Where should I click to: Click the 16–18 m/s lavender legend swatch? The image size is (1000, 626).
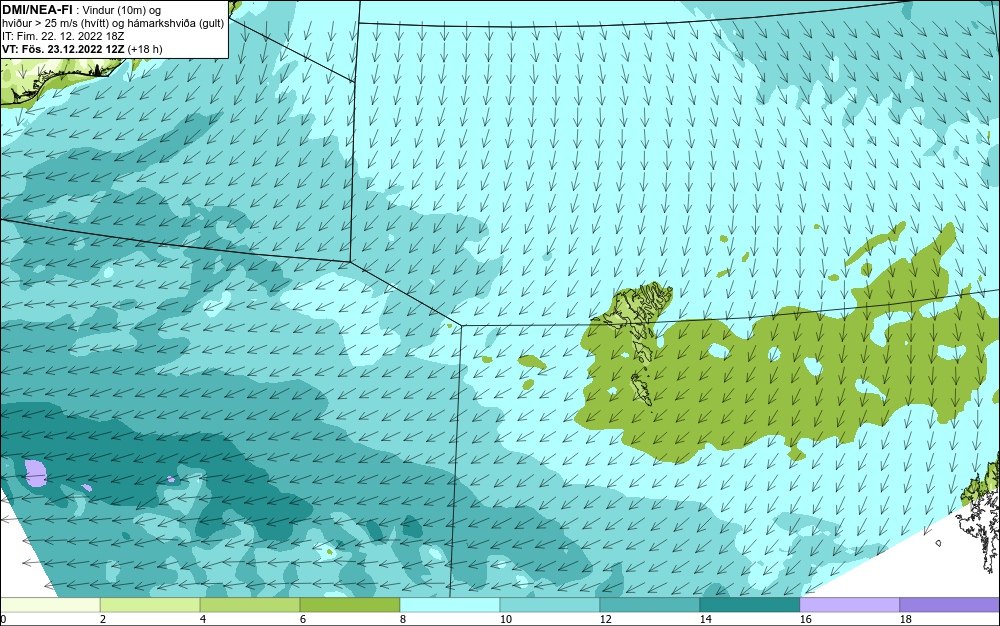click(849, 605)
